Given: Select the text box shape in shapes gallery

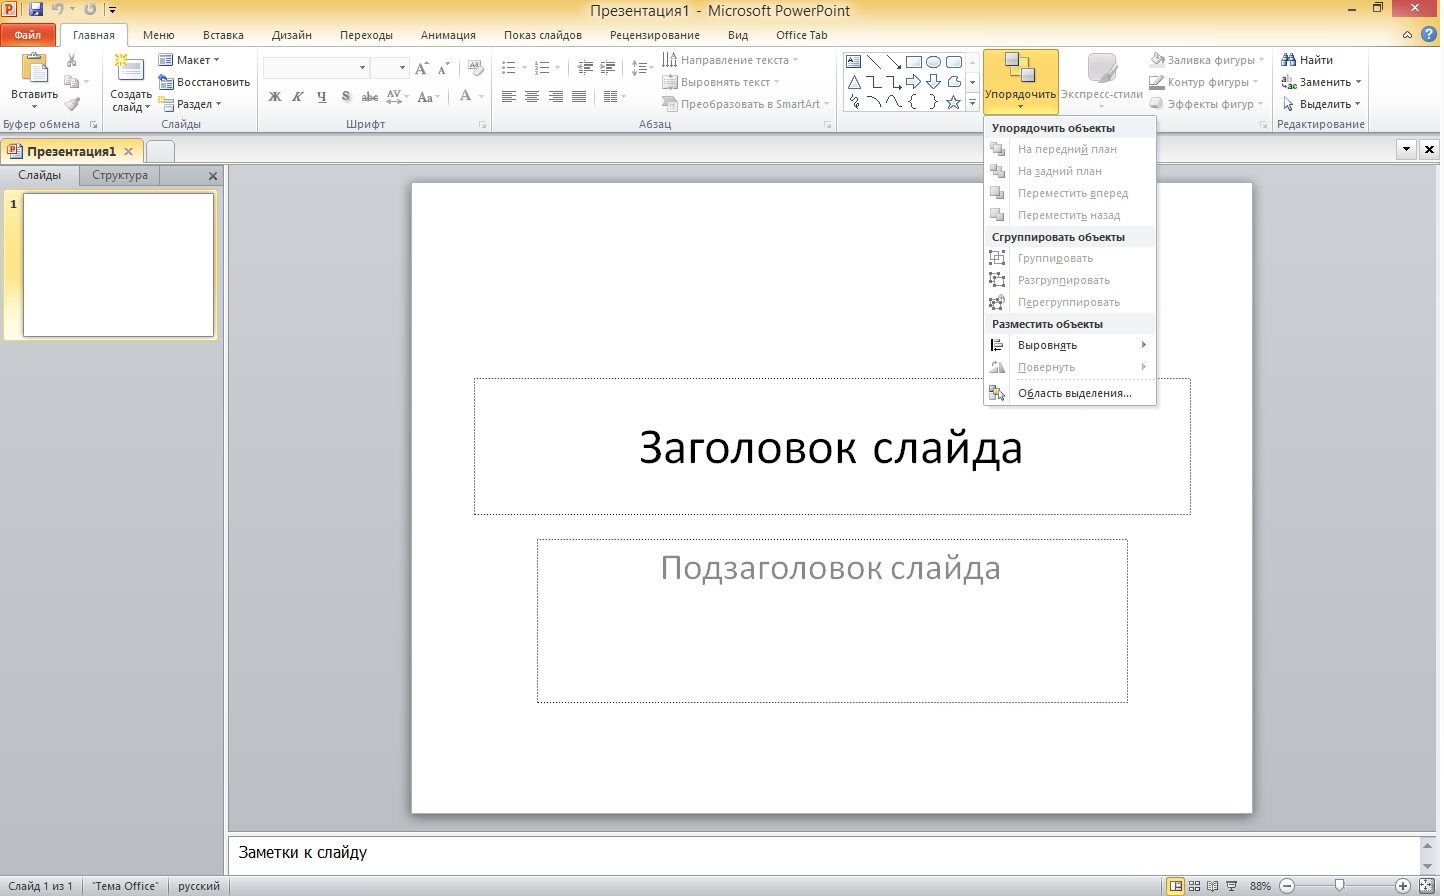Looking at the screenshot, I should pyautogui.click(x=854, y=62).
